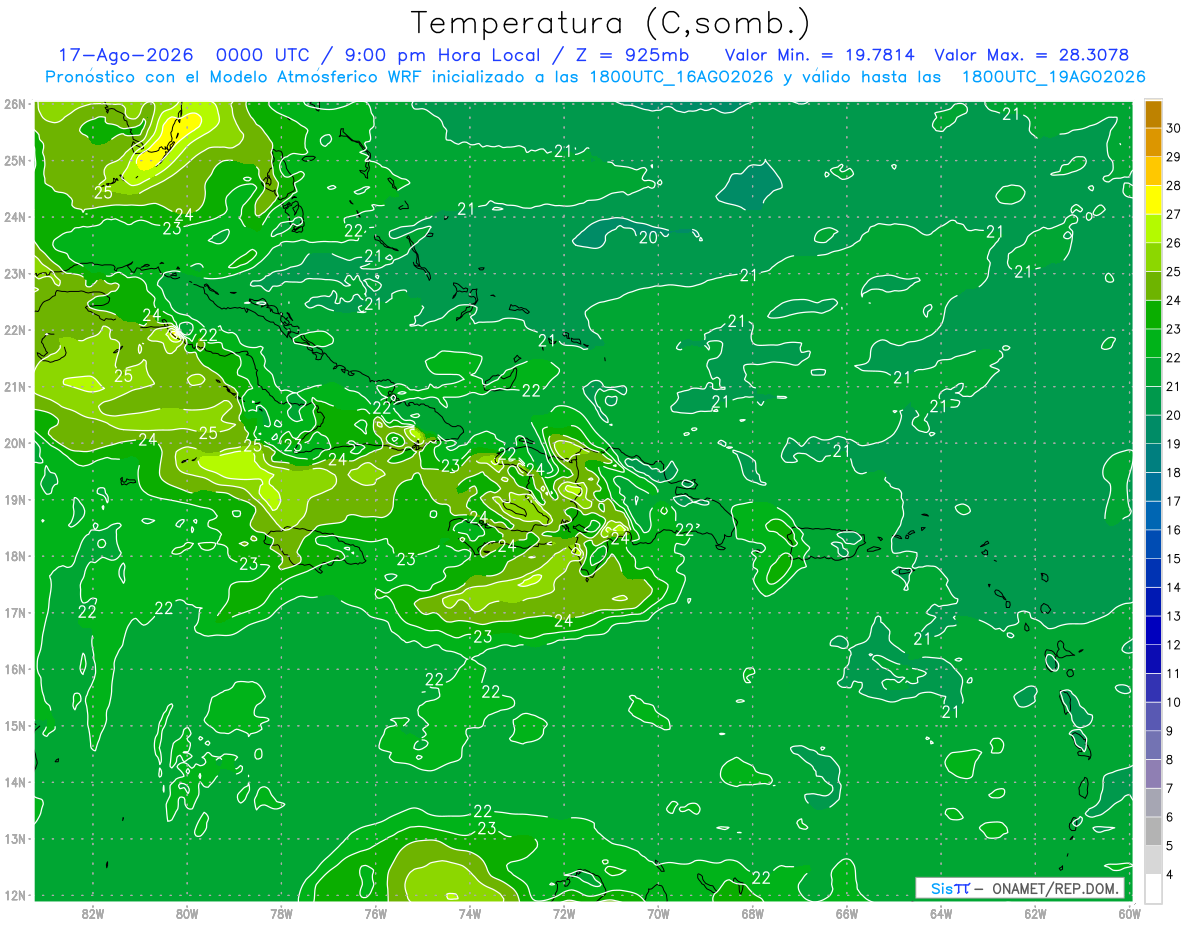Click the '80W' longitude axis label
This screenshot has width=1200, height=927.
186,913
